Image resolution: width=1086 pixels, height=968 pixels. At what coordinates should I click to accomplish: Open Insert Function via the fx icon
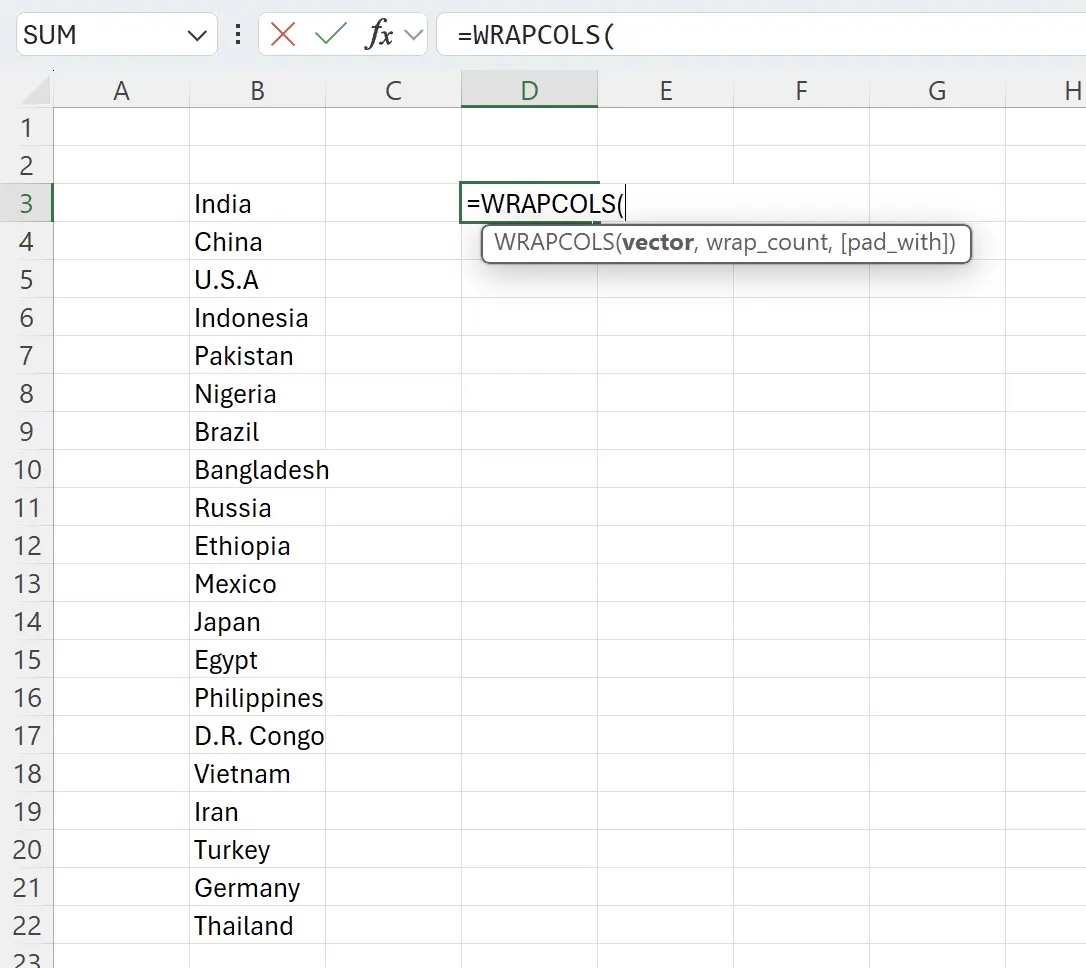(x=378, y=33)
